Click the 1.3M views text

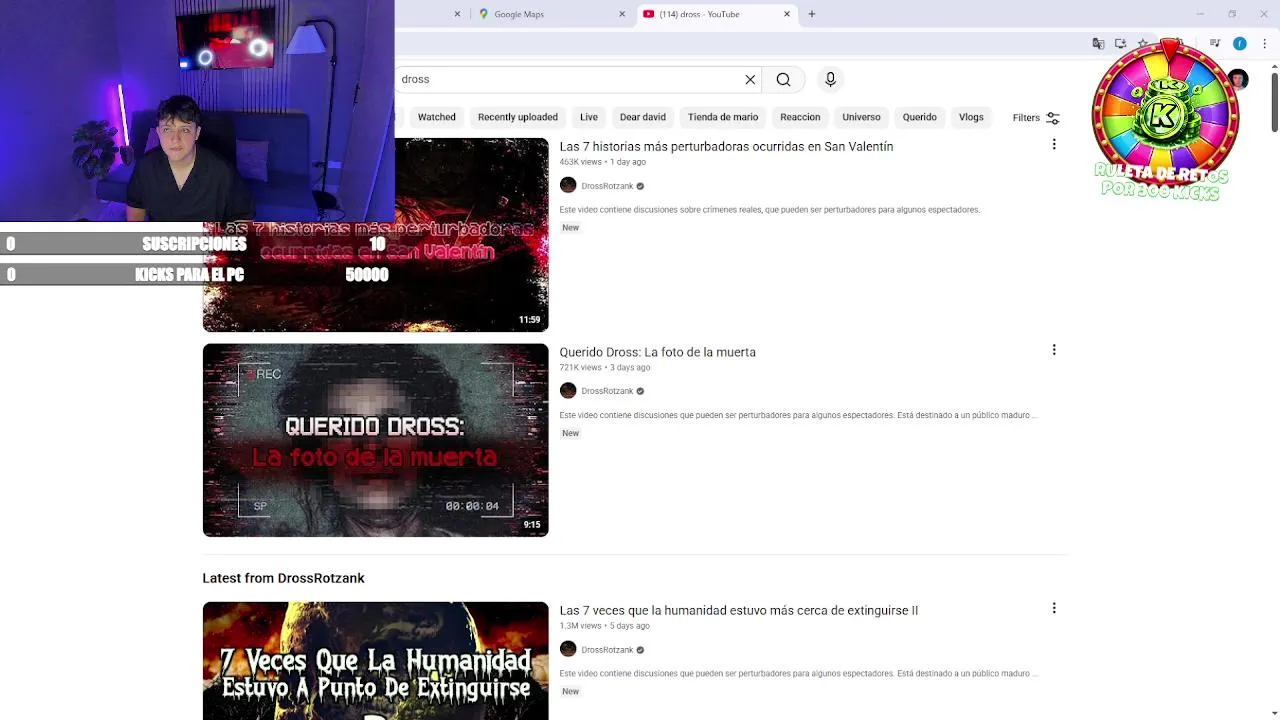point(580,626)
